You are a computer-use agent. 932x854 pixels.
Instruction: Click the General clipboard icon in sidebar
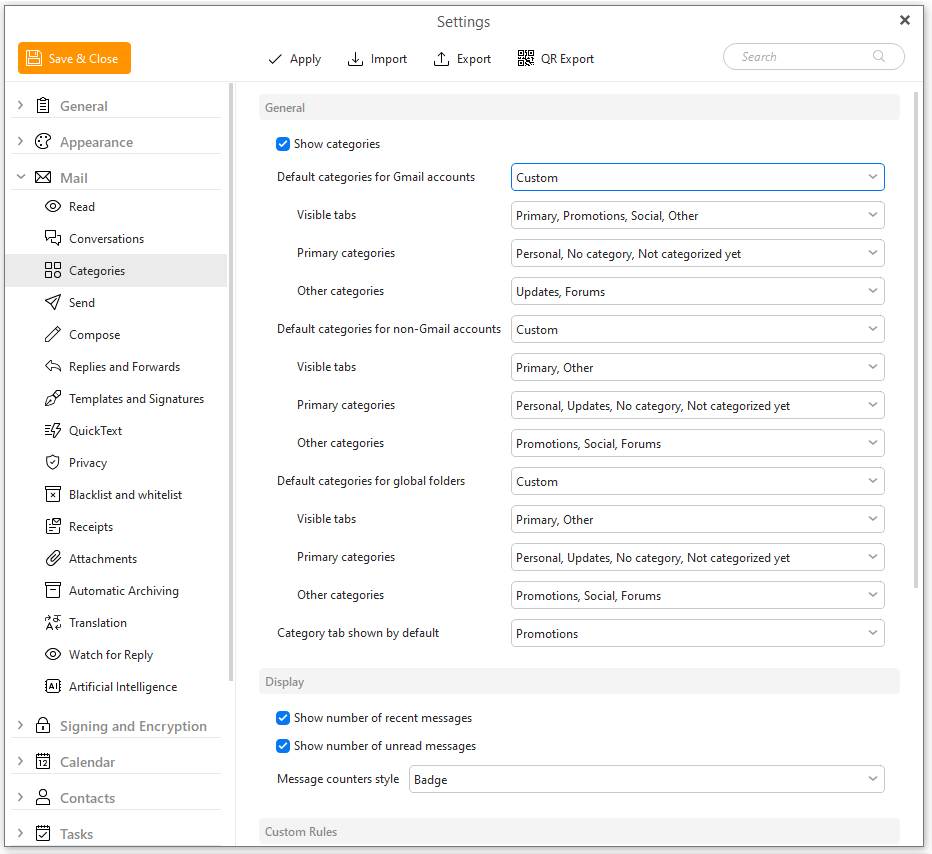click(43, 106)
